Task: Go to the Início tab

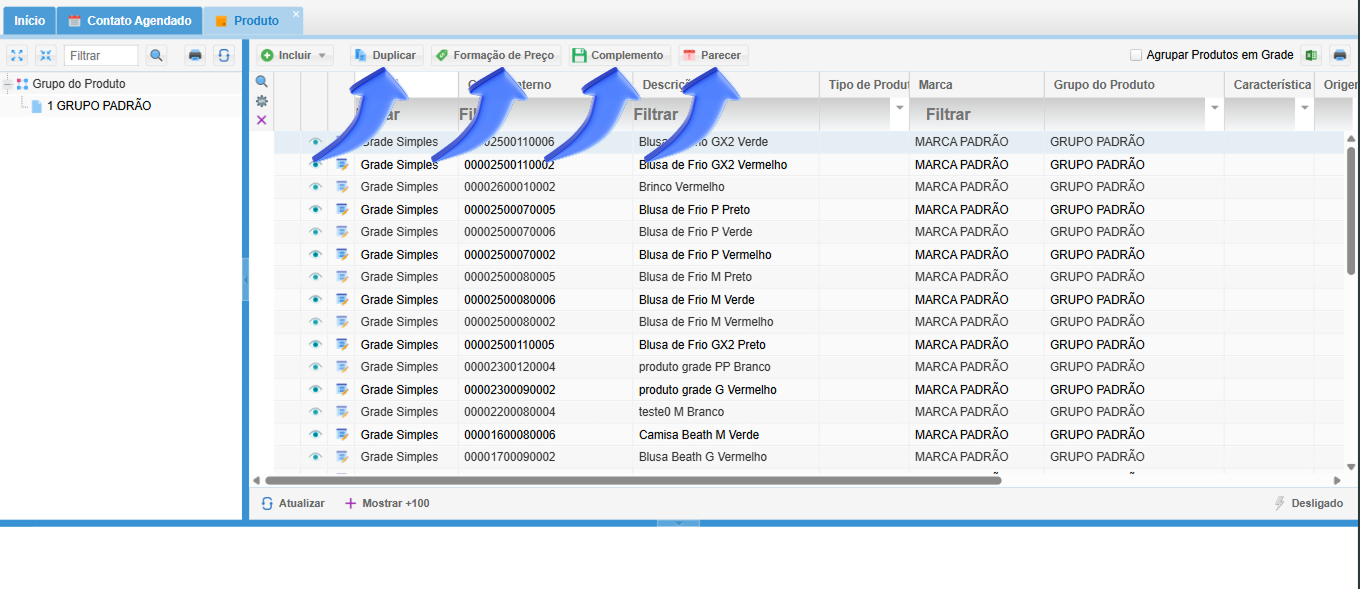Action: [29, 21]
